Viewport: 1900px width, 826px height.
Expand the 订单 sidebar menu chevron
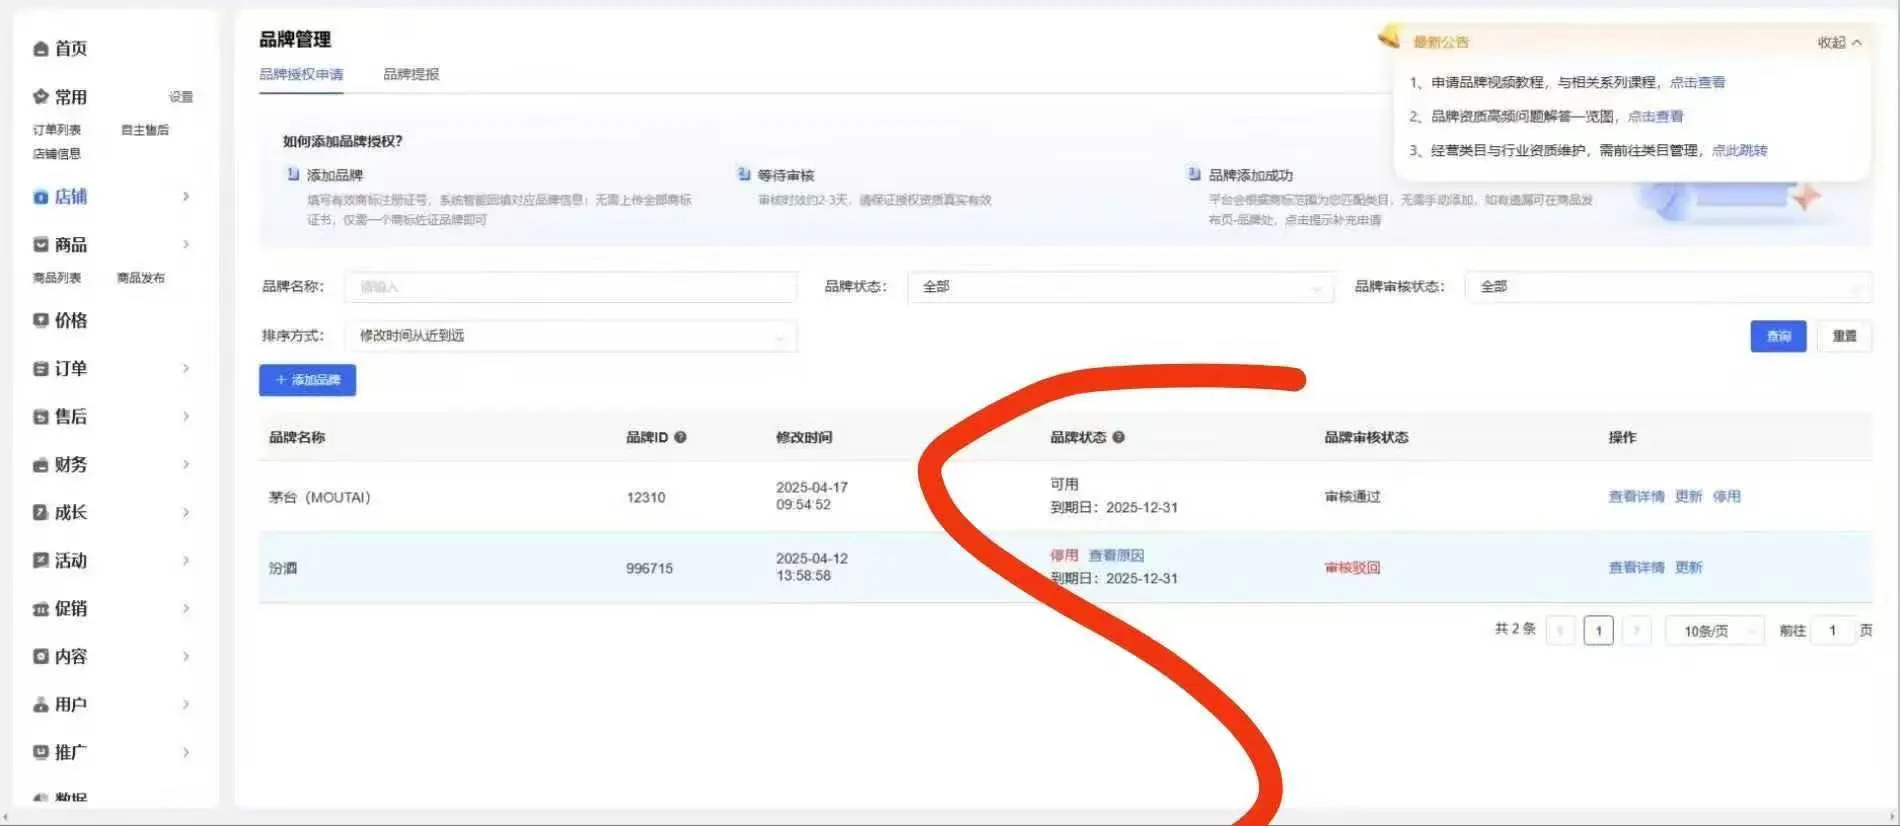[x=186, y=369]
